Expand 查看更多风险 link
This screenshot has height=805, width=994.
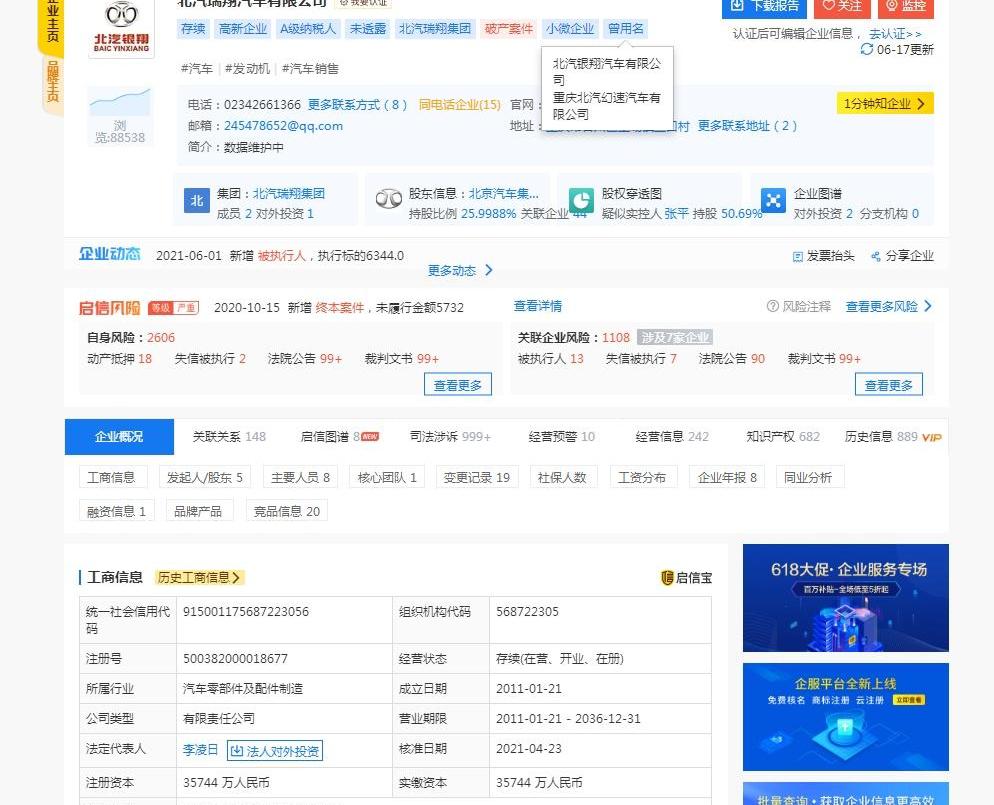(x=889, y=306)
